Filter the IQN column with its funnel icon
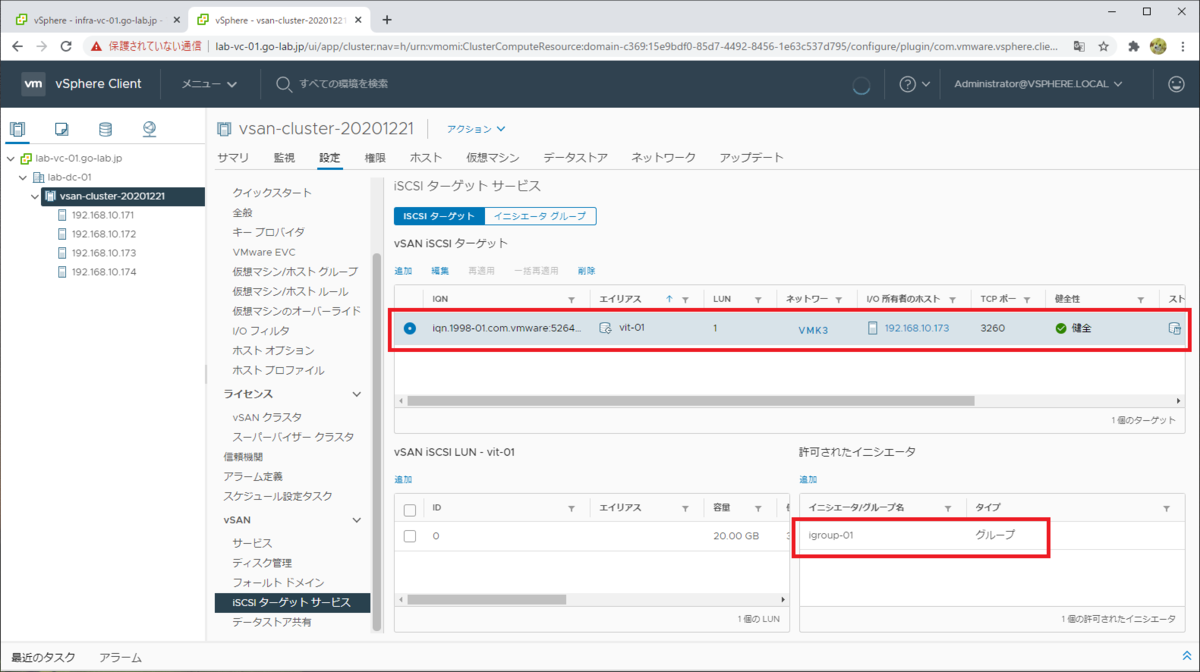1200x672 pixels. pos(571,299)
